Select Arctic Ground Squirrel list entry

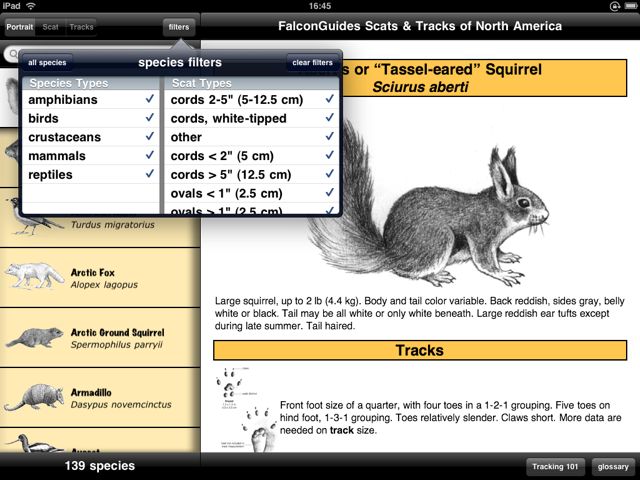(x=100, y=338)
